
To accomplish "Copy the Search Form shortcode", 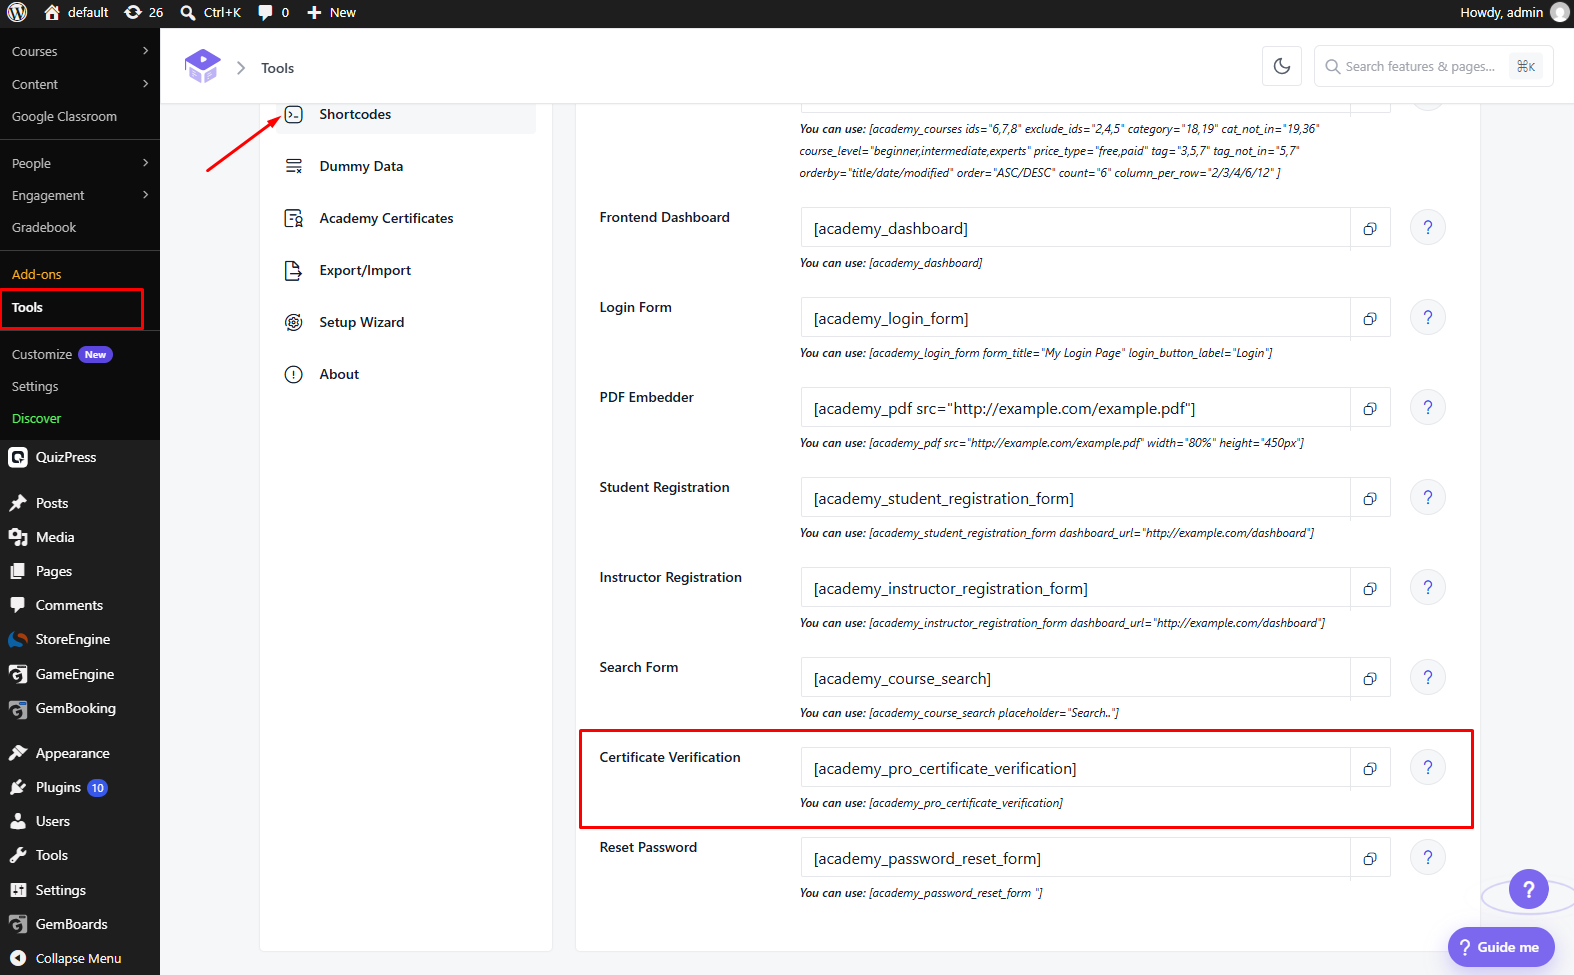I will tap(1370, 678).
